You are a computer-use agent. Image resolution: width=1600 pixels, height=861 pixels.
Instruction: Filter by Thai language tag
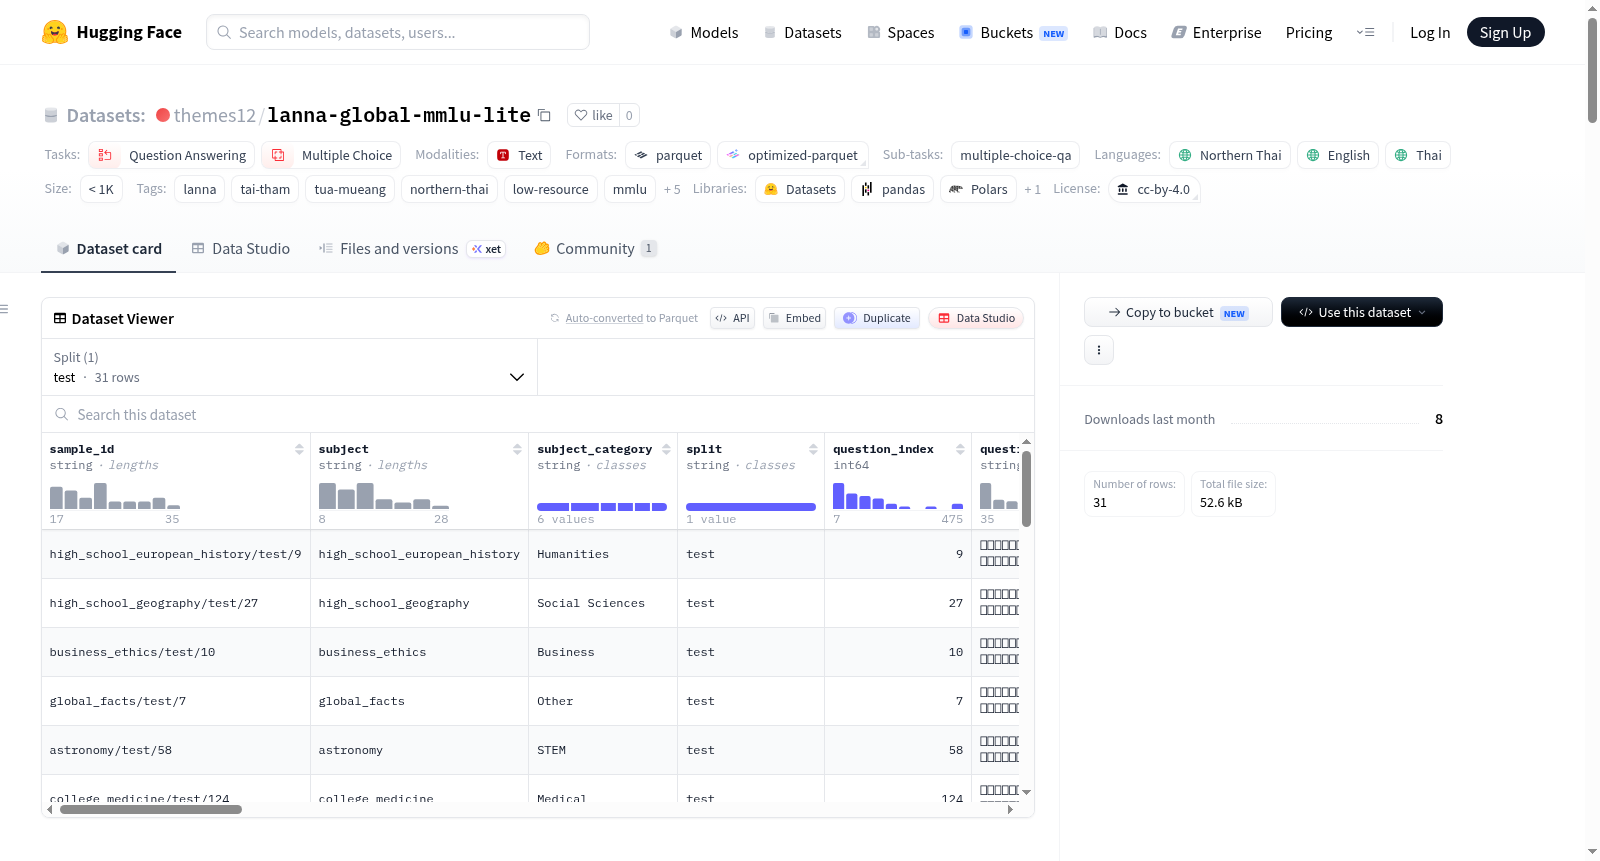click(x=1417, y=155)
